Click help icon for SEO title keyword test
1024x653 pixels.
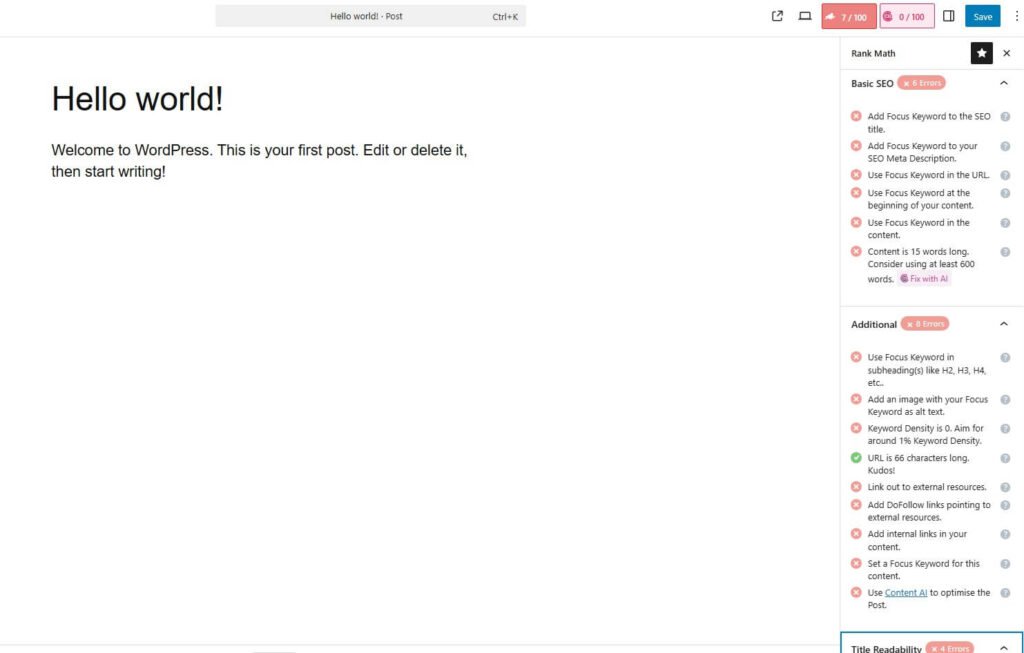1005,117
